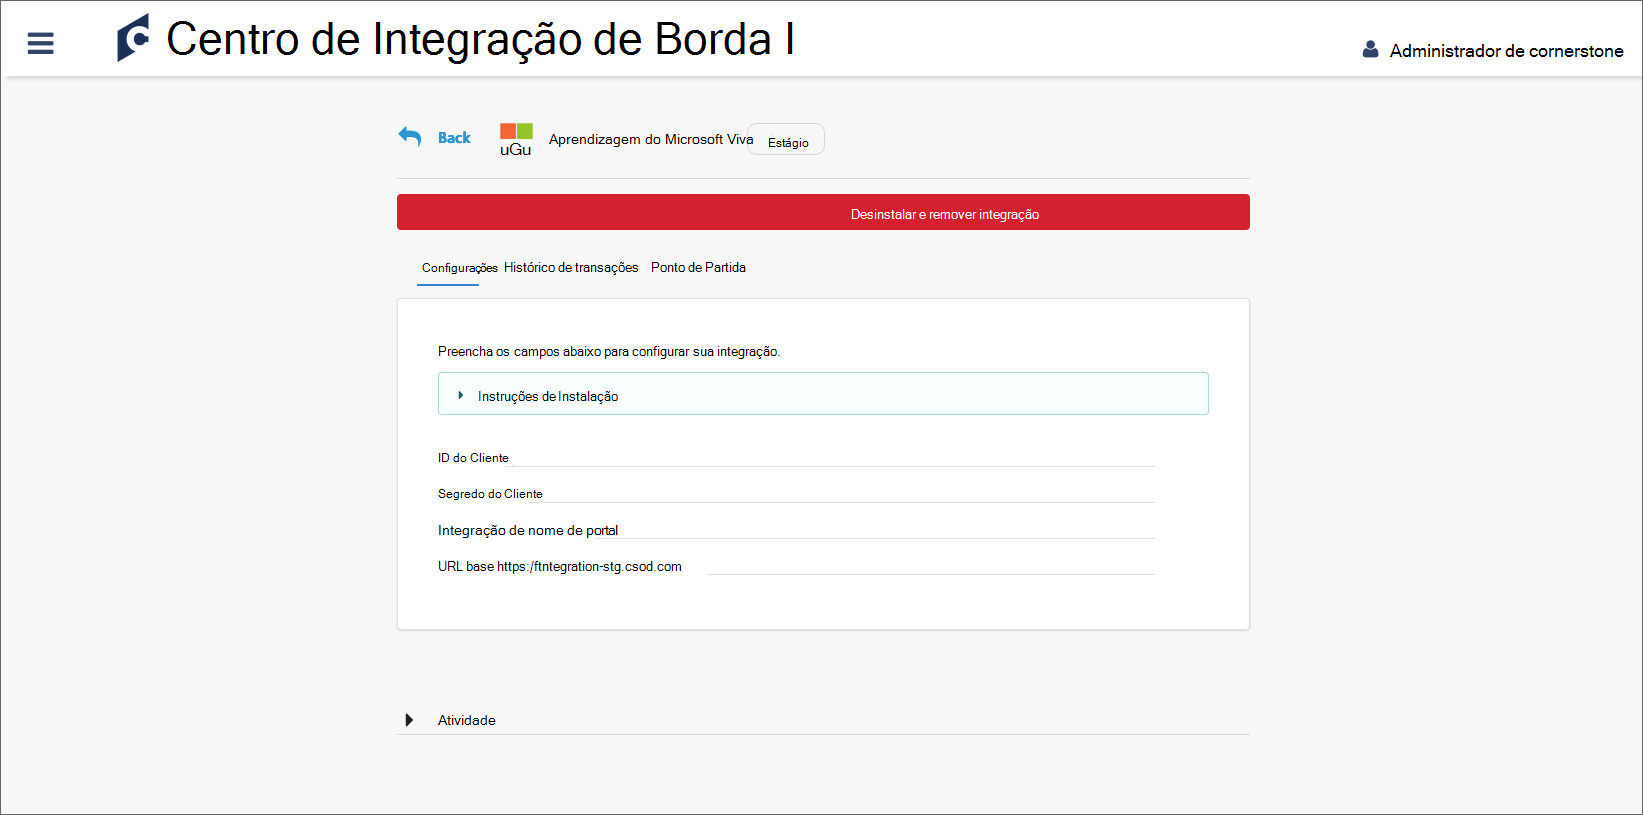Select the Configurações tab
Viewport: 1643px width, 815px height.
[459, 268]
